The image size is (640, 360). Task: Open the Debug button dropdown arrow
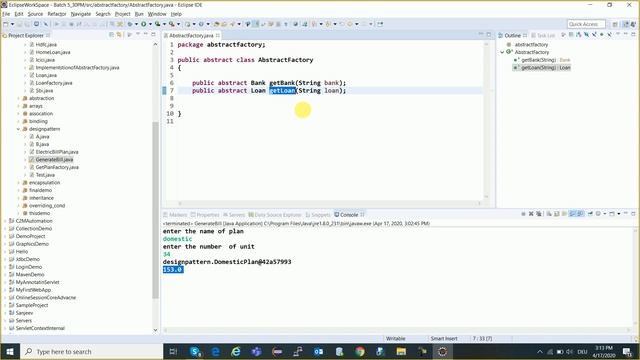(x=136, y=24)
